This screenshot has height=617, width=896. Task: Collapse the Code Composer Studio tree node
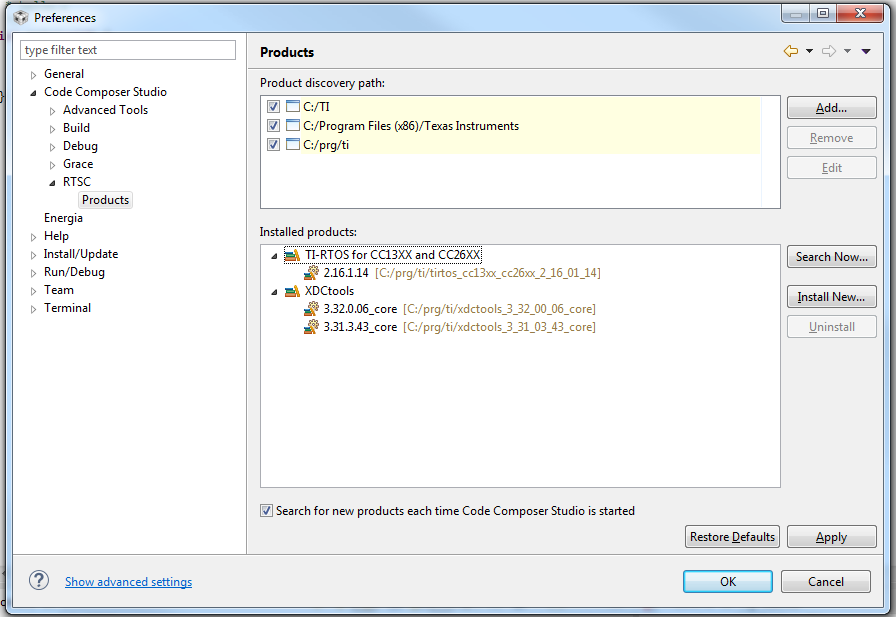(33, 93)
